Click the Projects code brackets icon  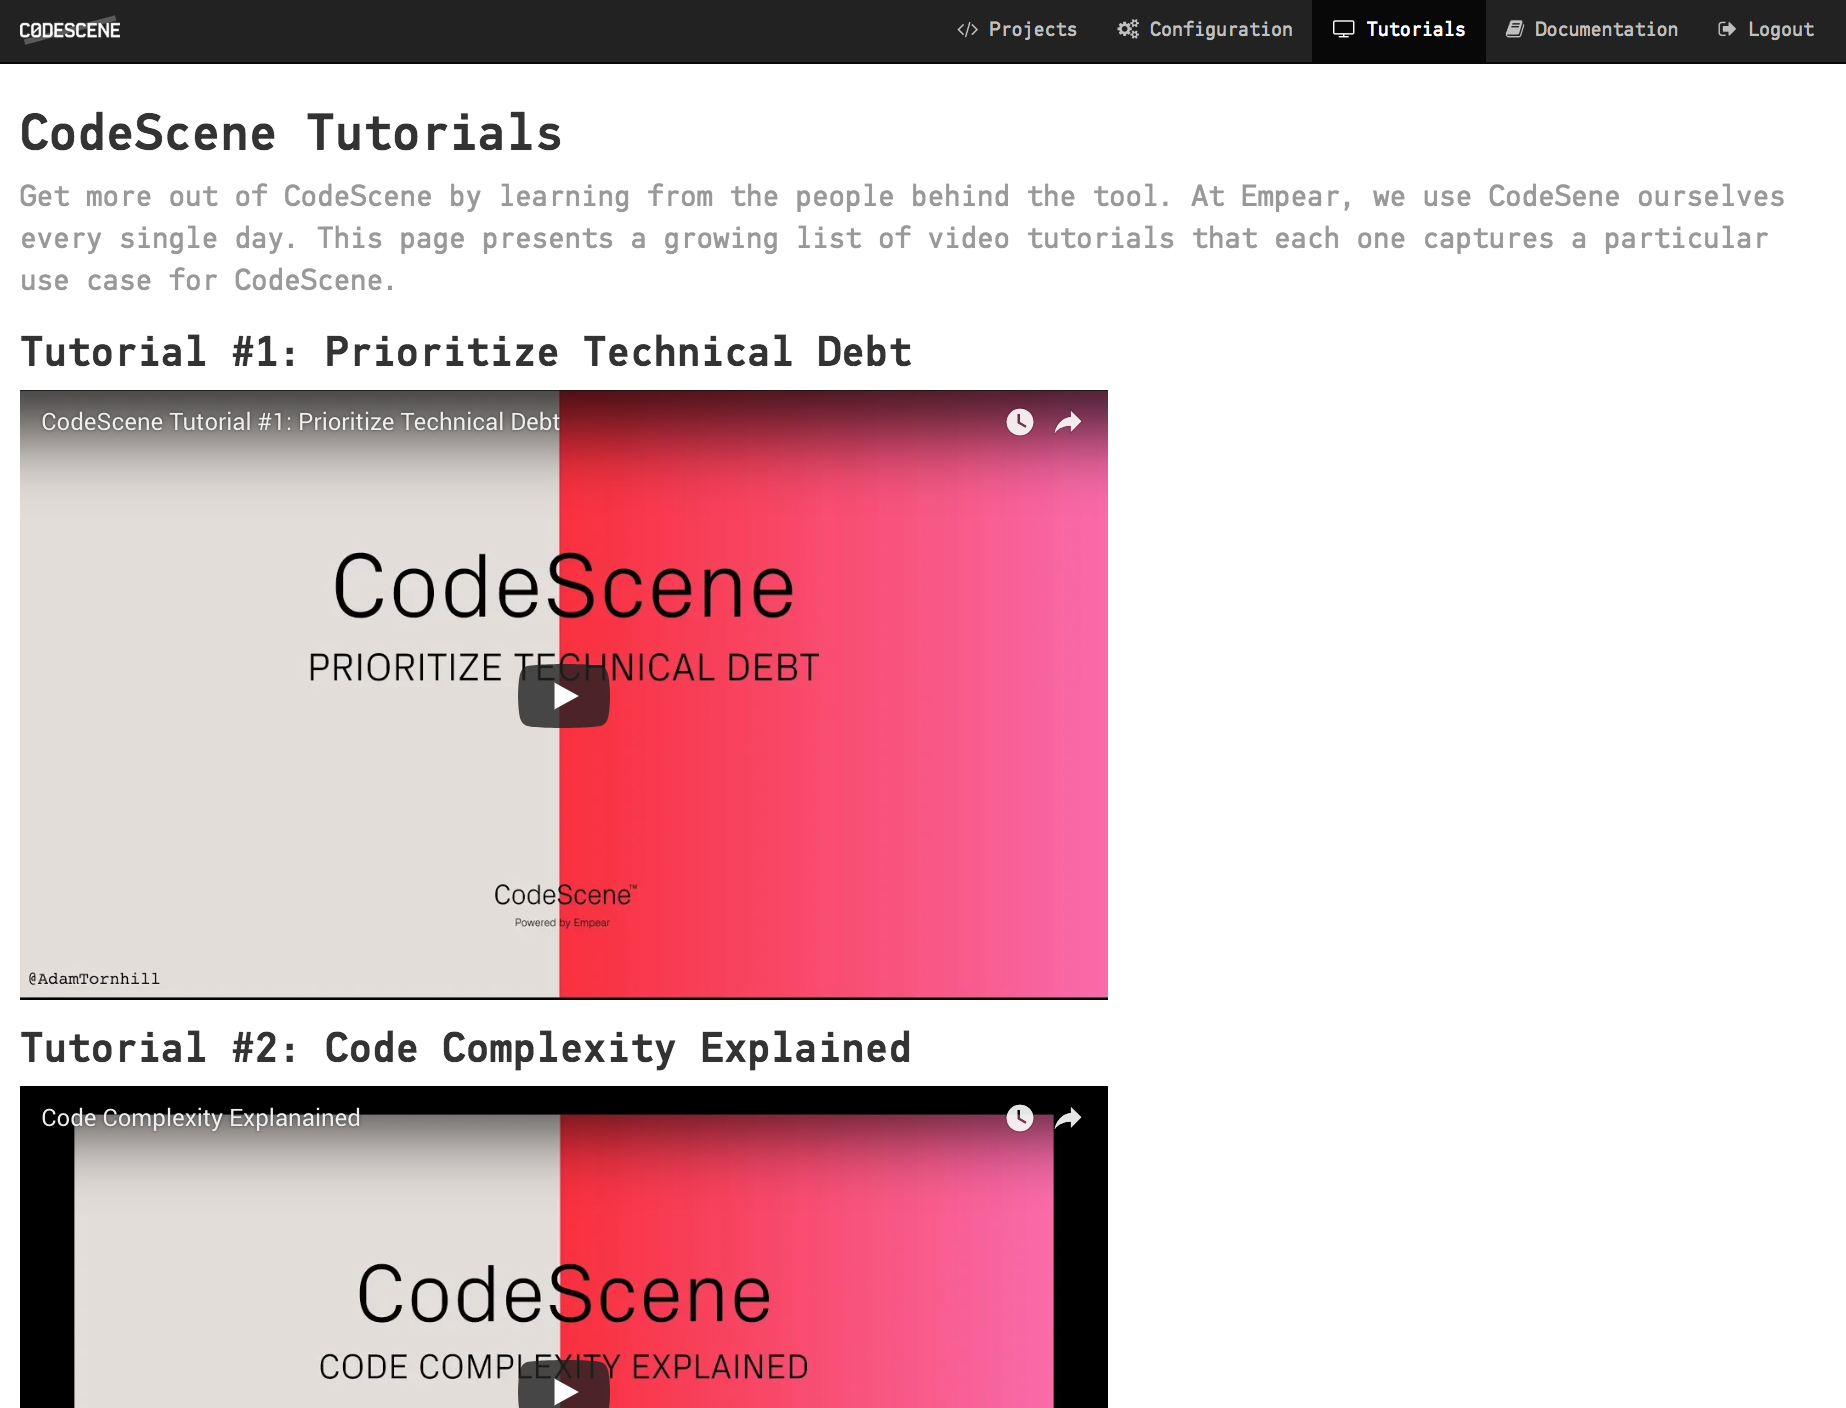[x=967, y=30]
